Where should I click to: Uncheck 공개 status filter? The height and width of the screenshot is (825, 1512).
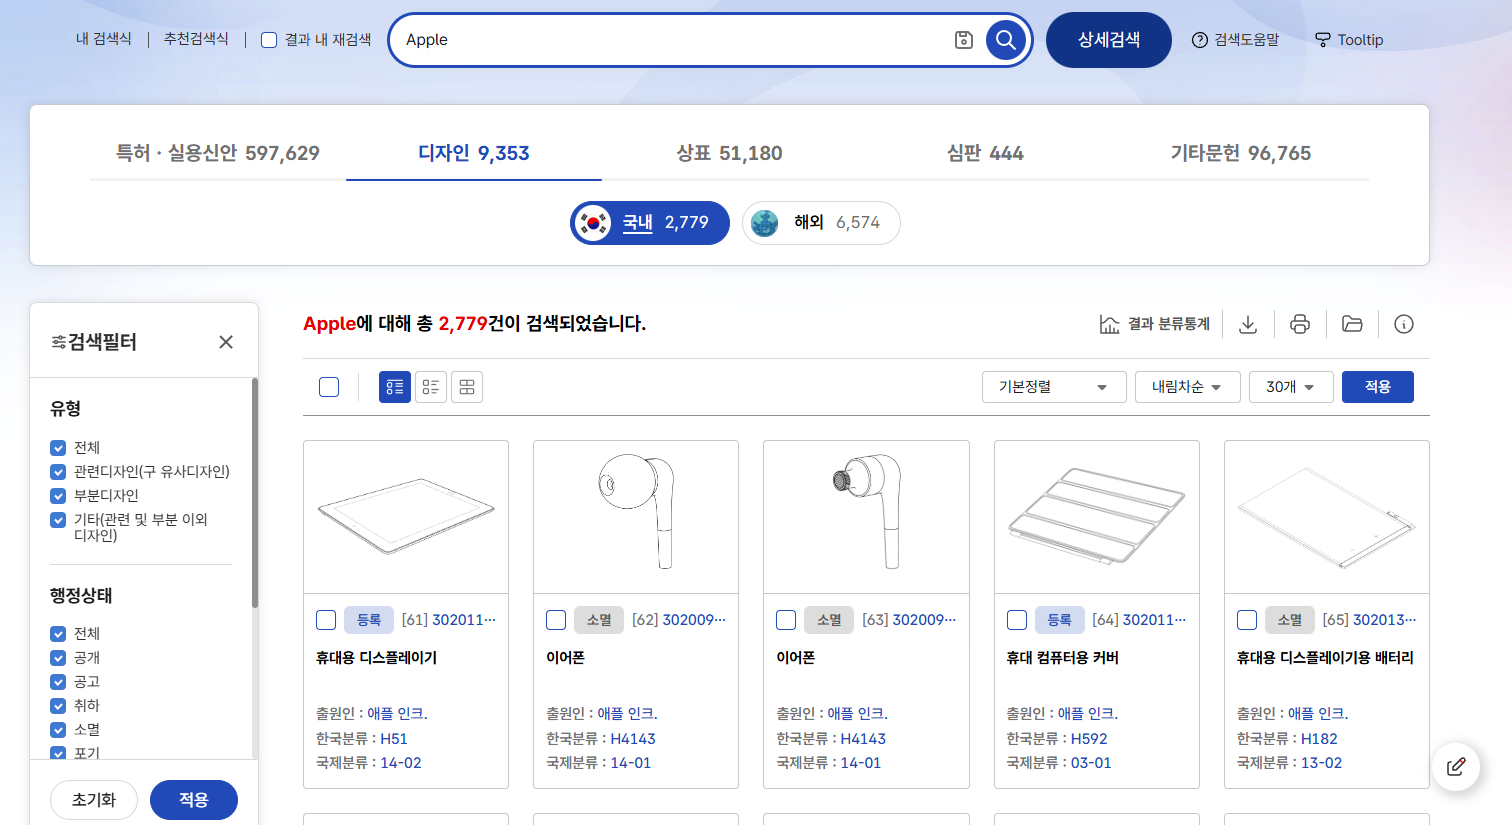58,658
